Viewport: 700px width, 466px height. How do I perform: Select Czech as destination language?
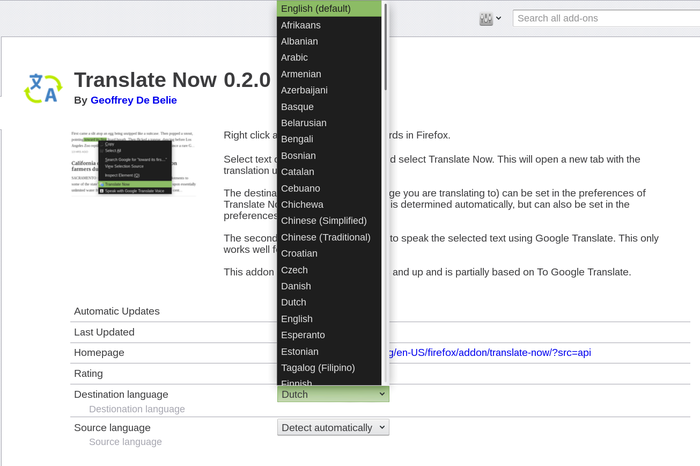tap(329, 270)
